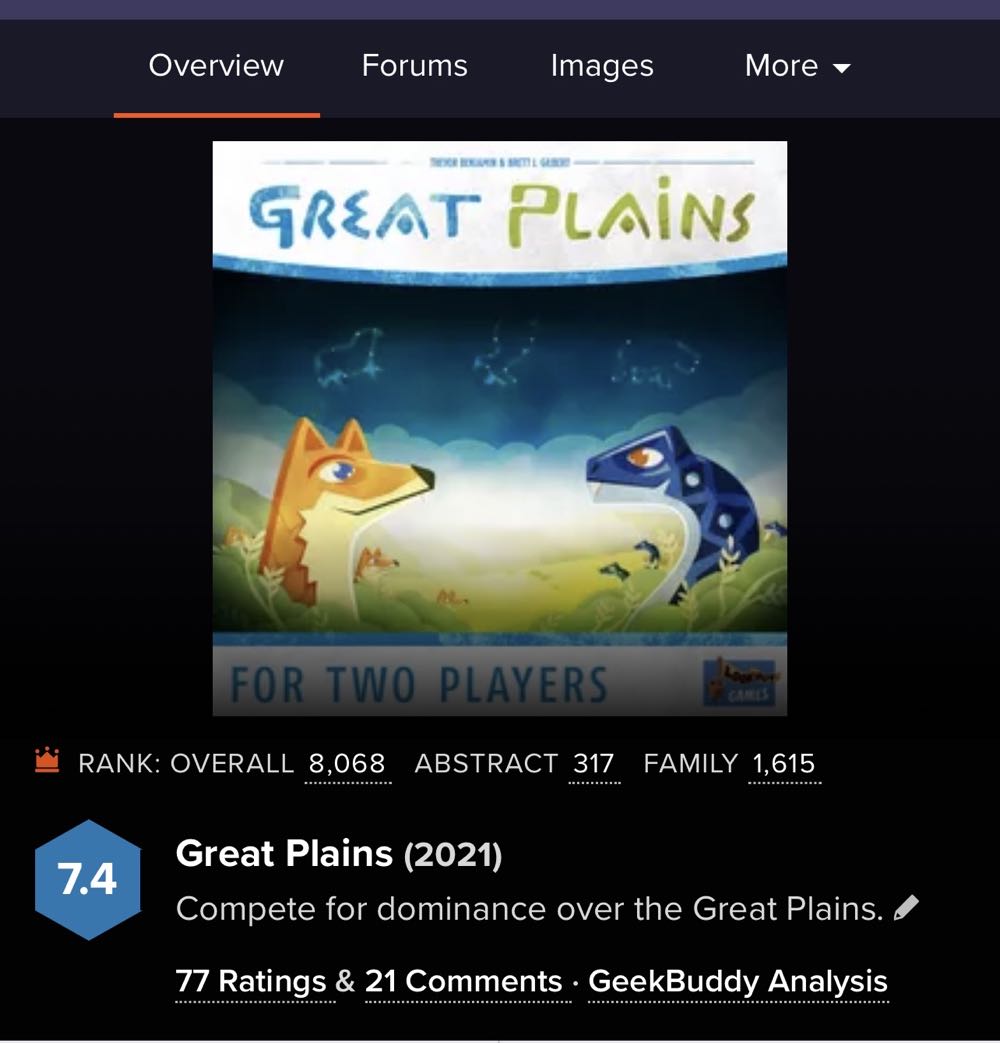This screenshot has width=1000, height=1043.
Task: Click the pencil edit icon after the tagline
Action: [x=906, y=907]
